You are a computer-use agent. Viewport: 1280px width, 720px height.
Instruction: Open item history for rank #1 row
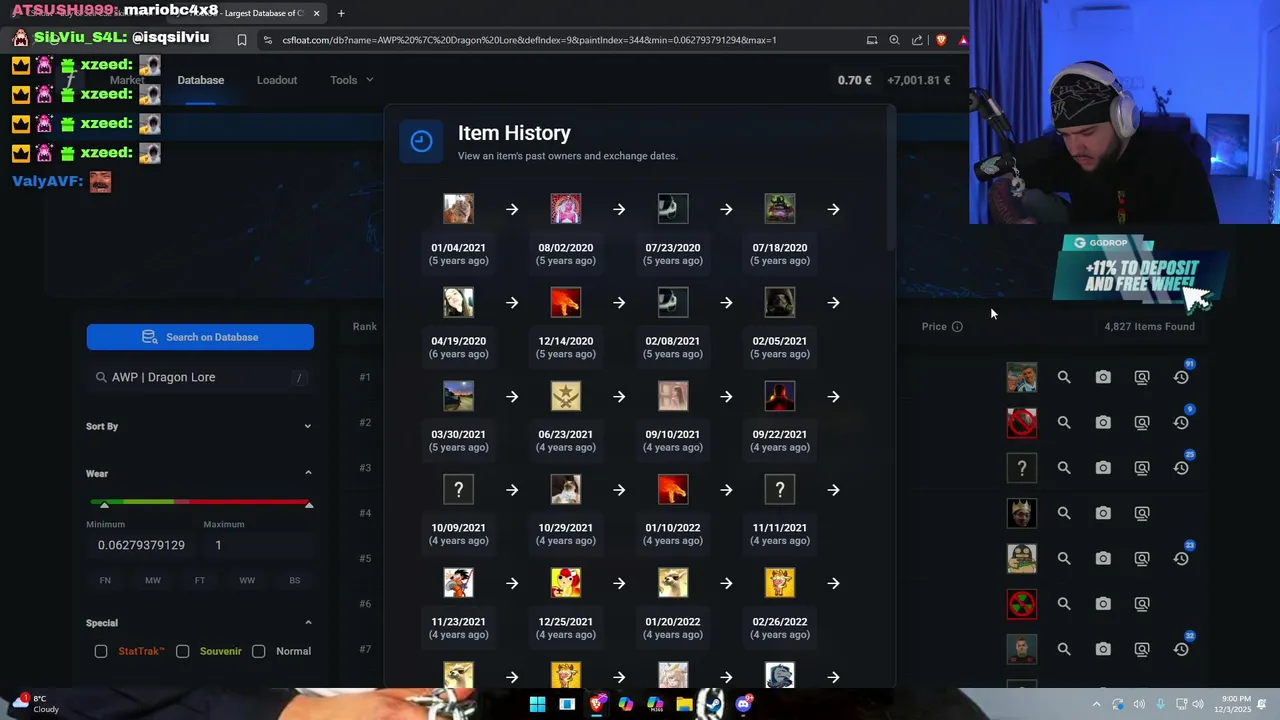(1181, 377)
